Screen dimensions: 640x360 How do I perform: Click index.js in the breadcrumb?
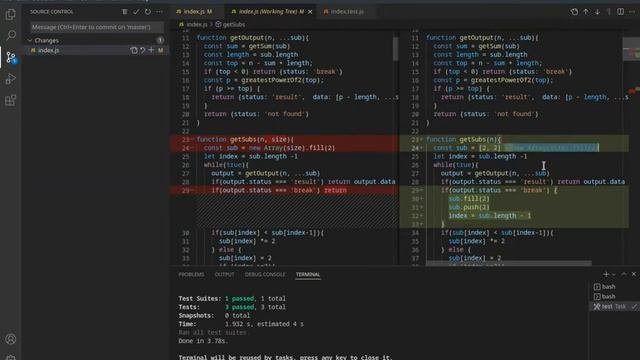tap(197, 24)
